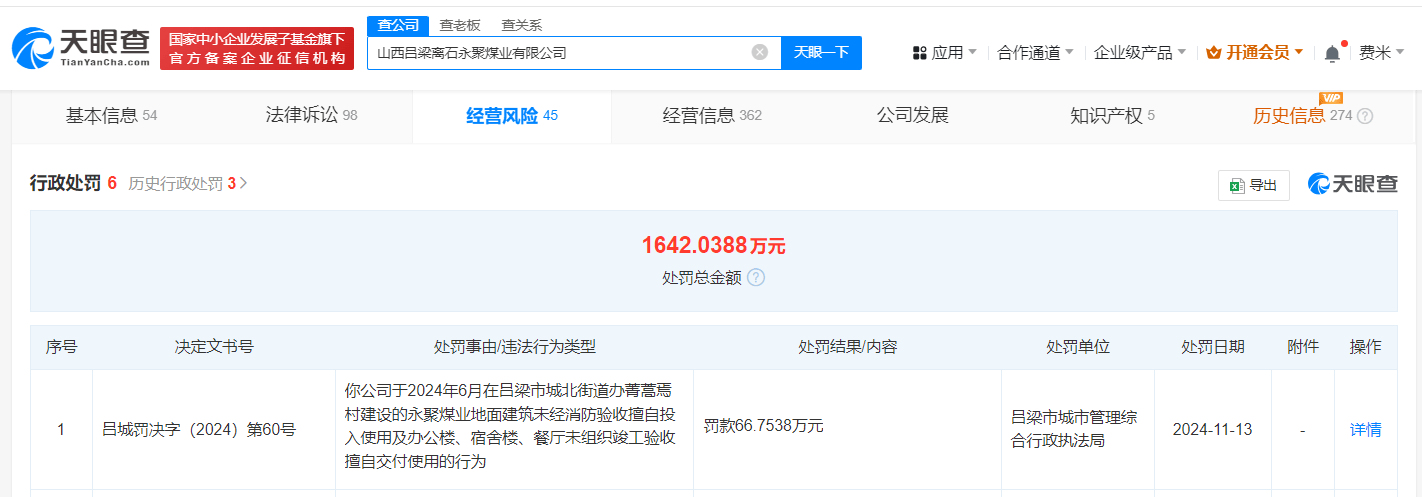
Task: Open the notification bell
Action: (x=1332, y=53)
